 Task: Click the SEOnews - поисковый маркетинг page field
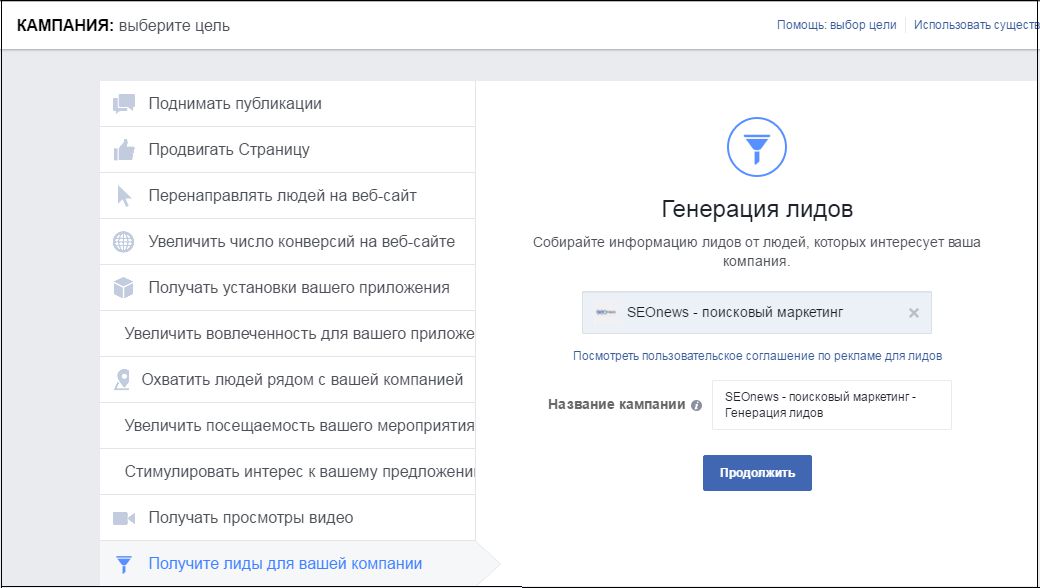pyautogui.click(x=757, y=312)
